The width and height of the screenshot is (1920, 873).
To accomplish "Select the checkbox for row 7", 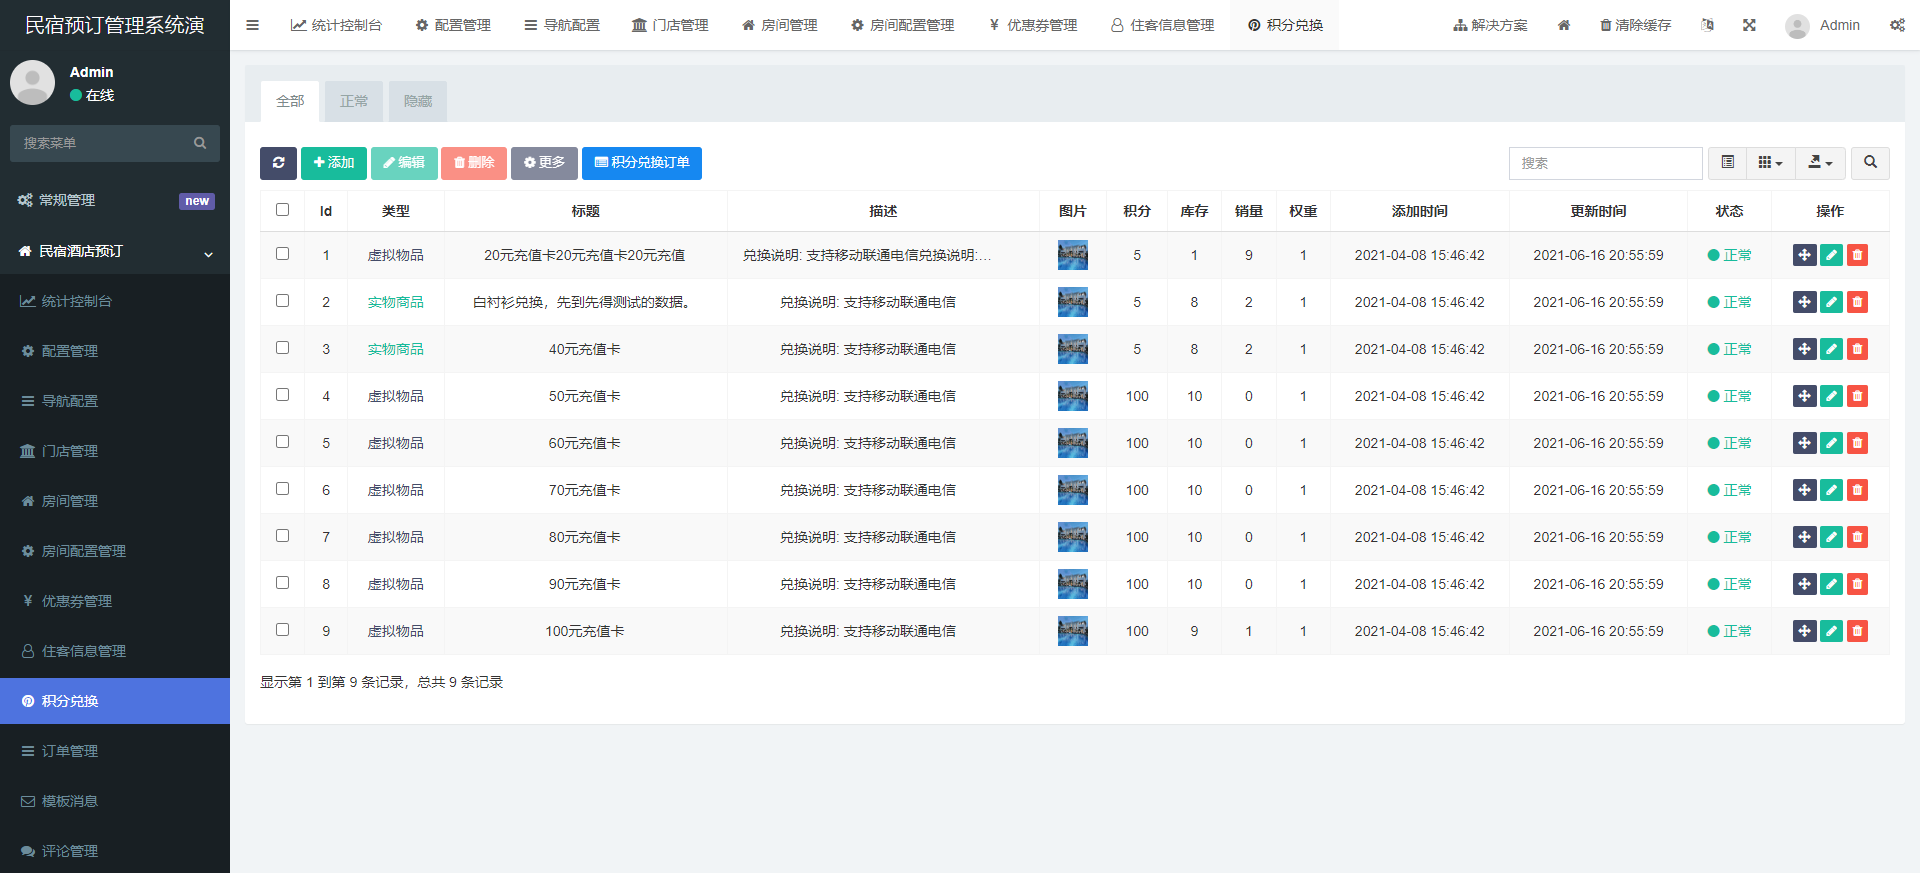I will [282, 536].
